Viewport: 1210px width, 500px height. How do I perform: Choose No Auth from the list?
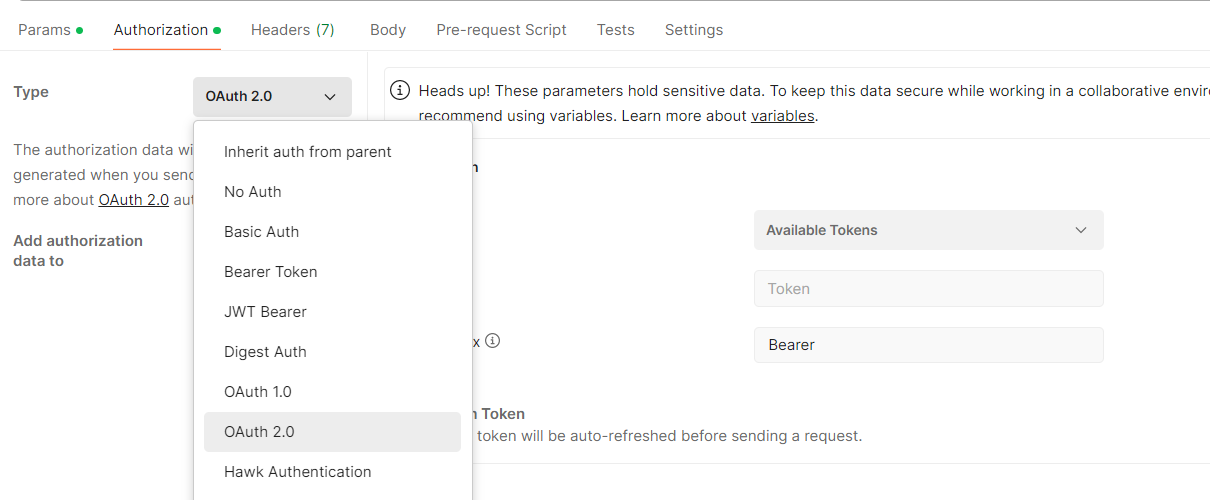pyautogui.click(x=253, y=192)
